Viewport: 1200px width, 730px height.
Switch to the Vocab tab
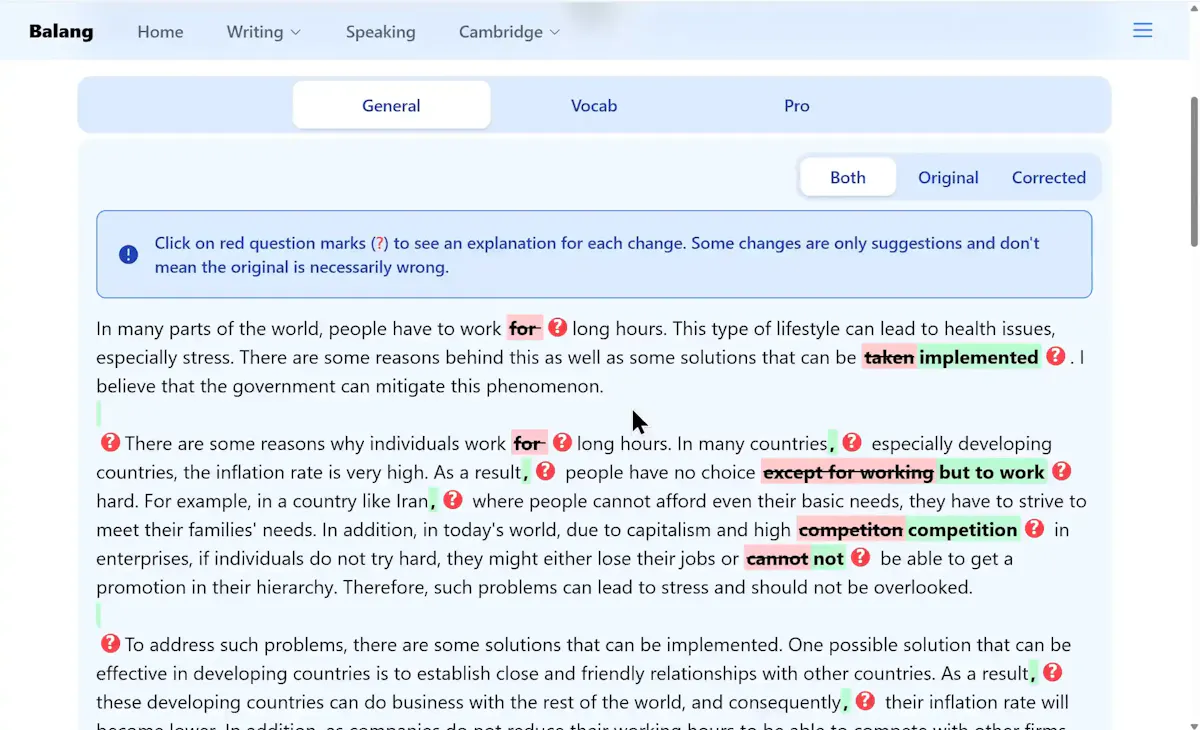click(594, 105)
